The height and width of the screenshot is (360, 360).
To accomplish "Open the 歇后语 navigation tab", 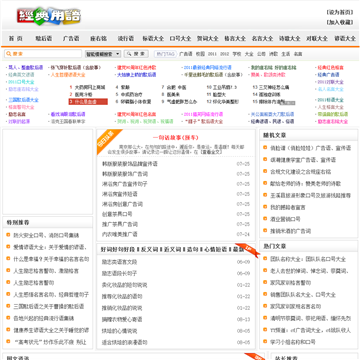I will coord(44,38).
